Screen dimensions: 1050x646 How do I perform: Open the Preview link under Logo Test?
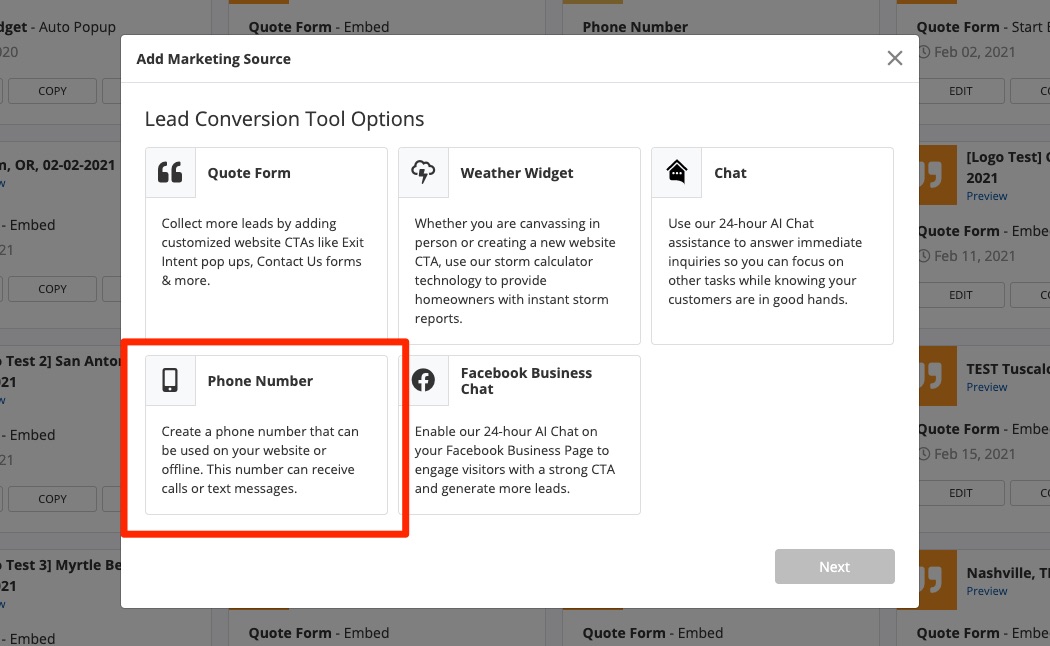987,196
